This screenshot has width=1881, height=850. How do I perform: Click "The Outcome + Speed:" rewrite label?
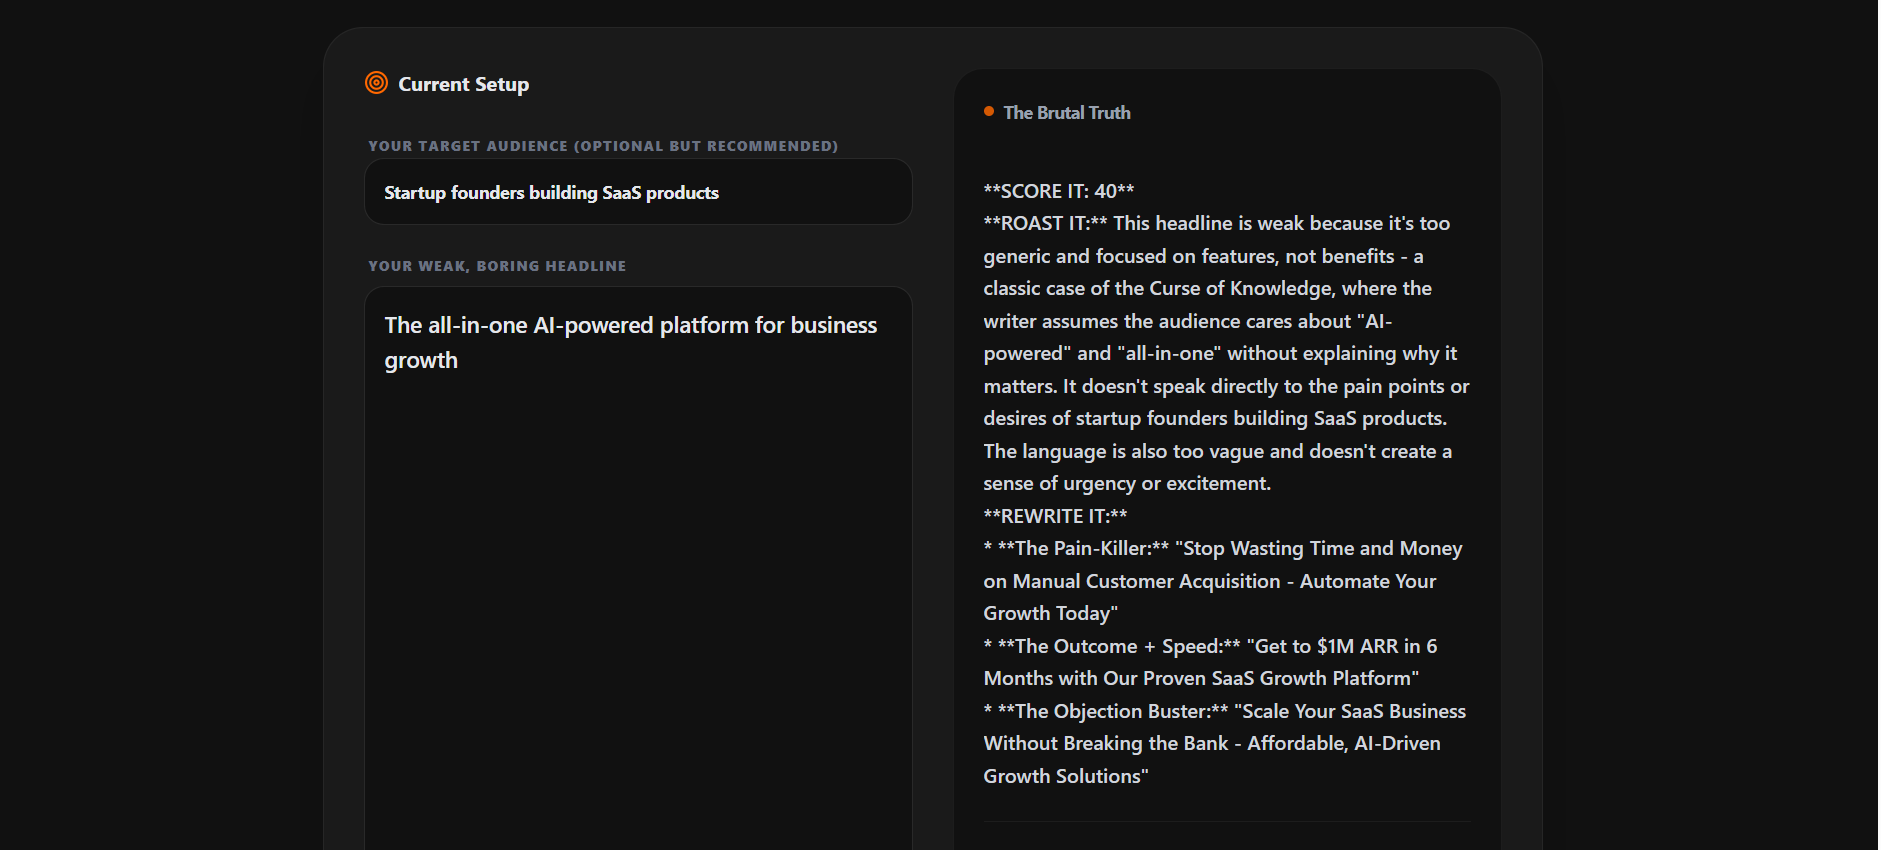tap(1119, 647)
